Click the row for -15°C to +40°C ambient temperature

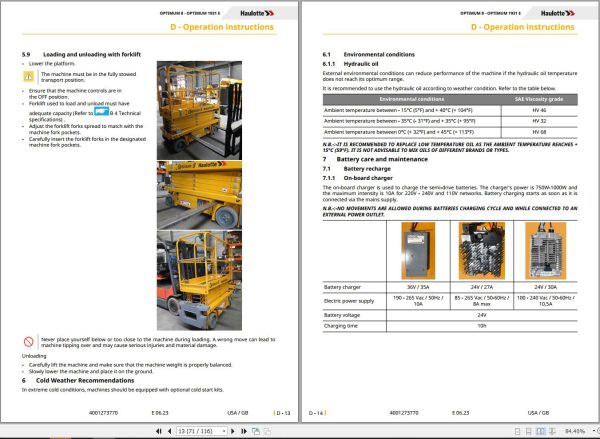pyautogui.click(x=450, y=110)
